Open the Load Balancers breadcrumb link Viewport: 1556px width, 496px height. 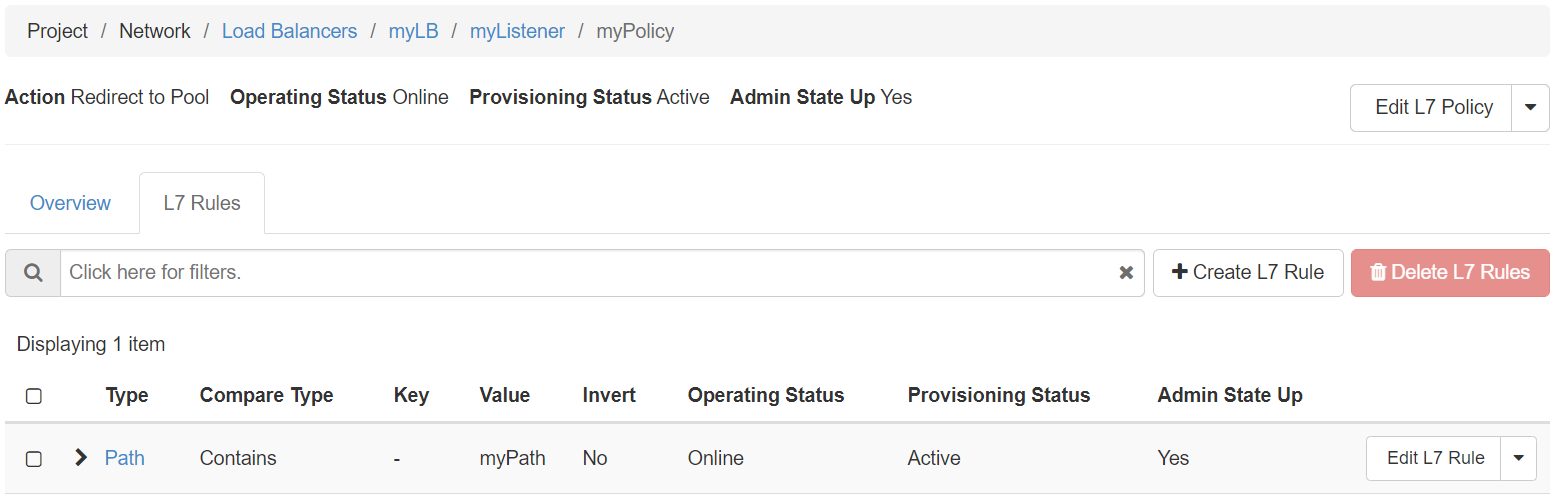point(289,31)
